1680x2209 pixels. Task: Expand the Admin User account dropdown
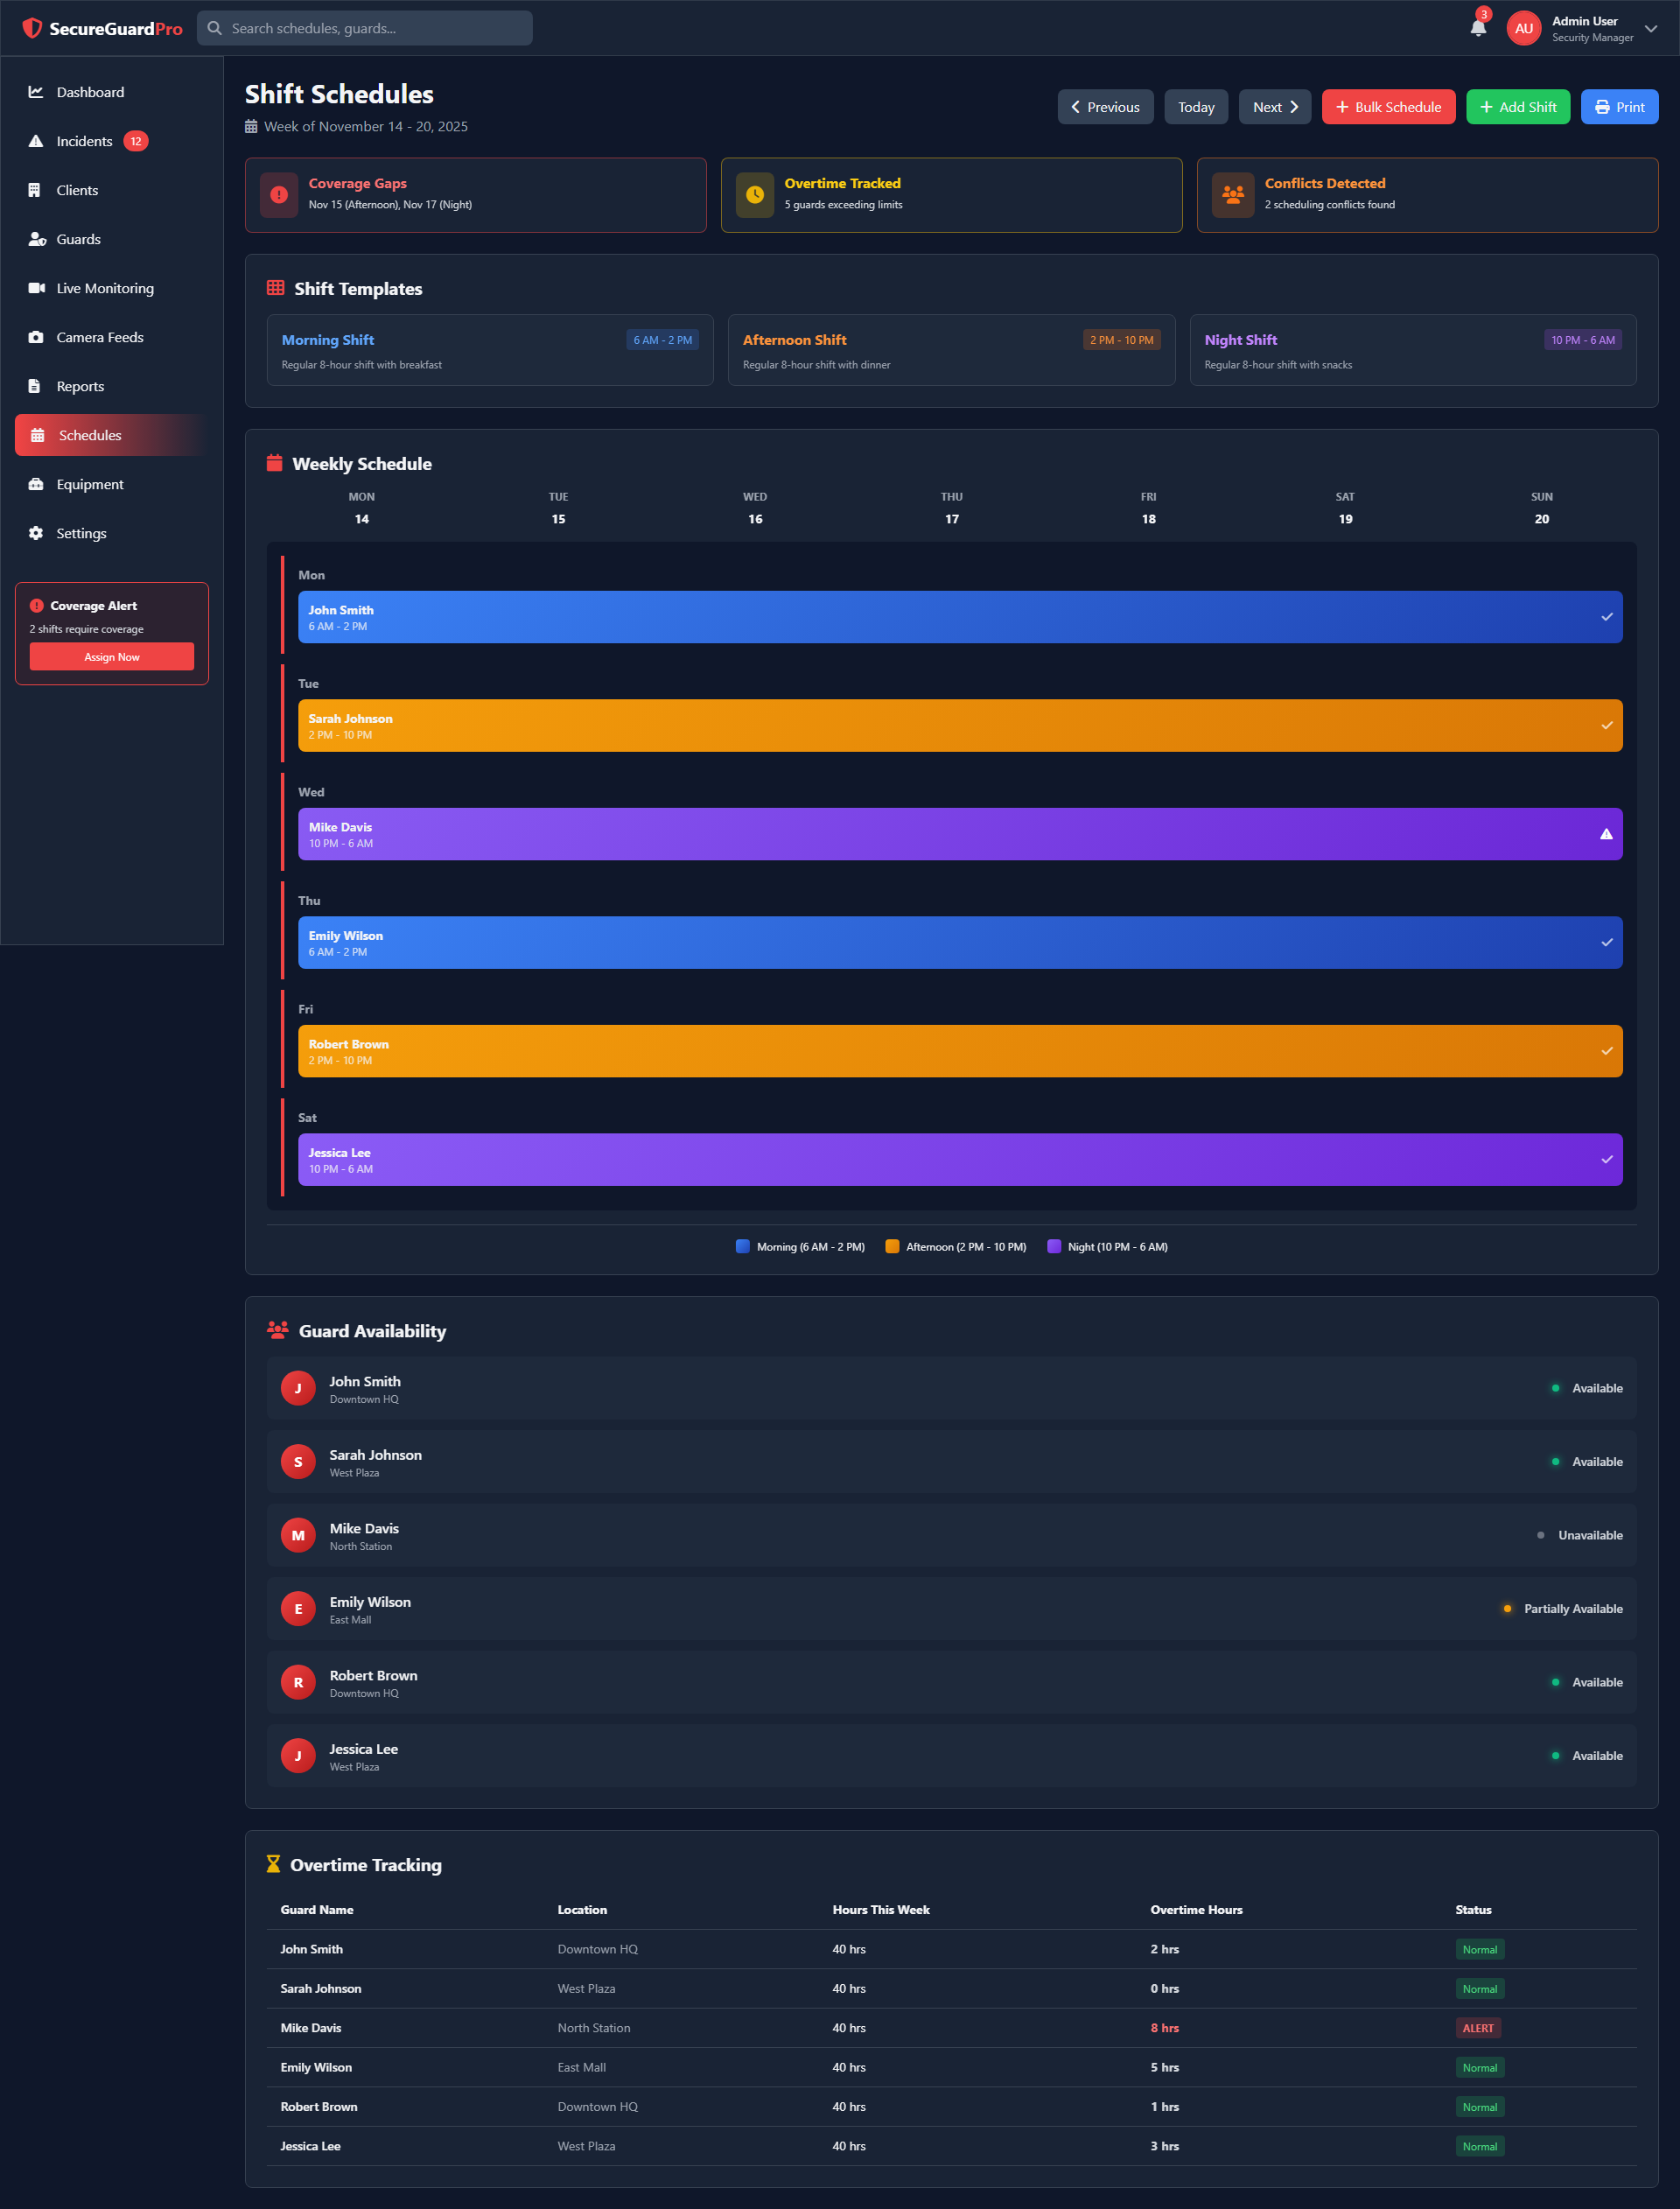coord(1651,28)
